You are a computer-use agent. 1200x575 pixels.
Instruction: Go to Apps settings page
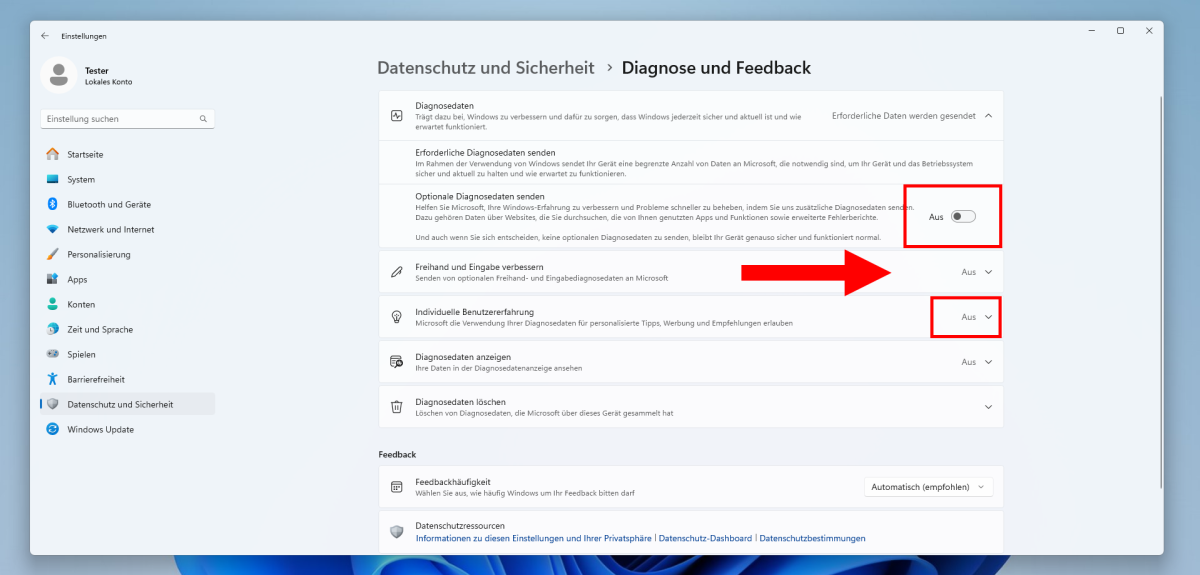click(x=128, y=279)
